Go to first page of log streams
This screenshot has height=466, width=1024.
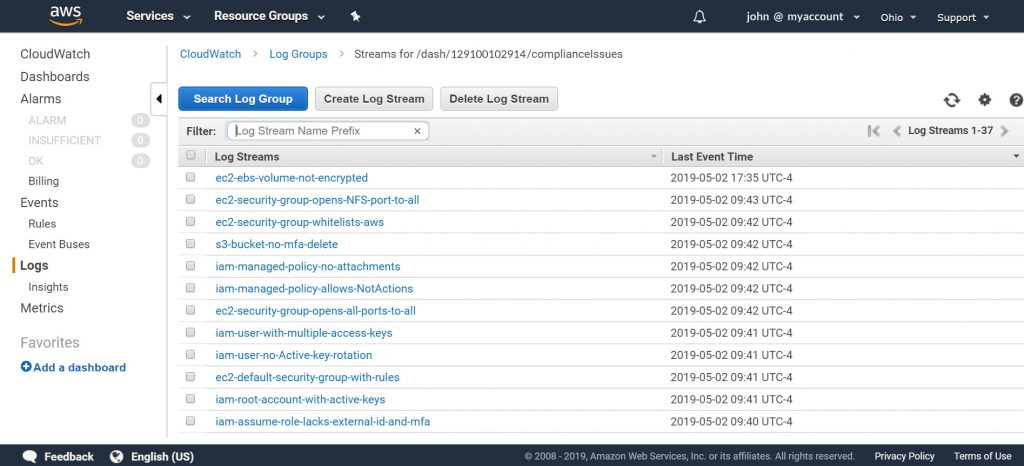pos(874,131)
